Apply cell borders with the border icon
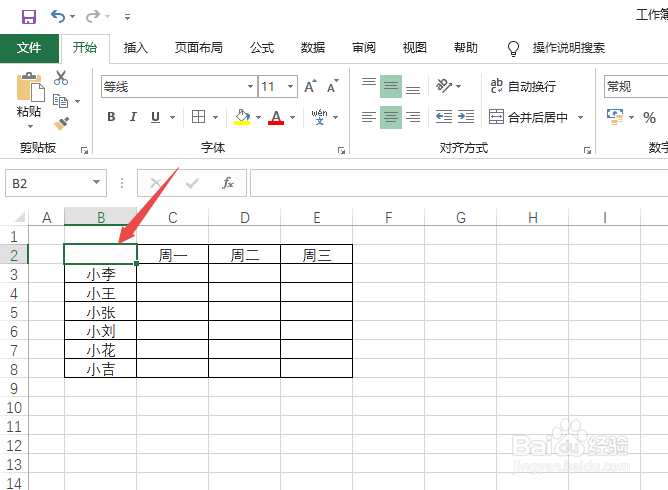Image resolution: width=668 pixels, height=490 pixels. pyautogui.click(x=199, y=117)
